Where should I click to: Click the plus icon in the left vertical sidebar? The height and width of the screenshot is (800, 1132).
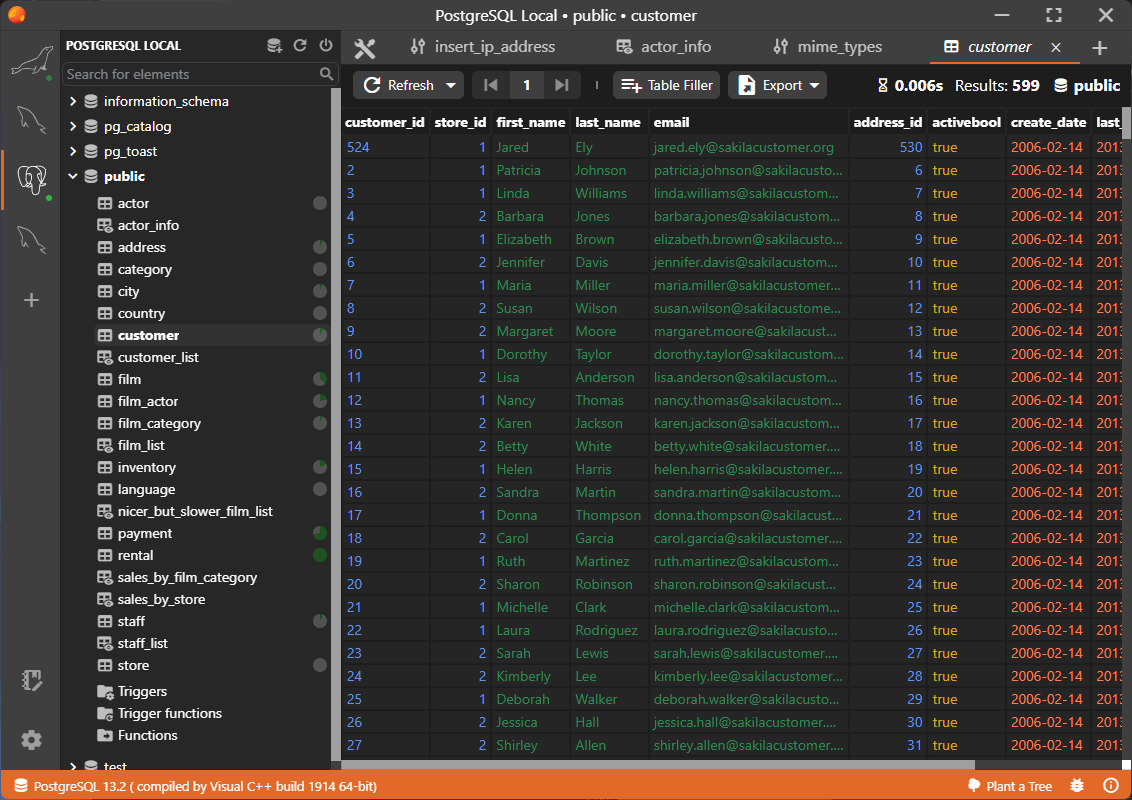(31, 299)
